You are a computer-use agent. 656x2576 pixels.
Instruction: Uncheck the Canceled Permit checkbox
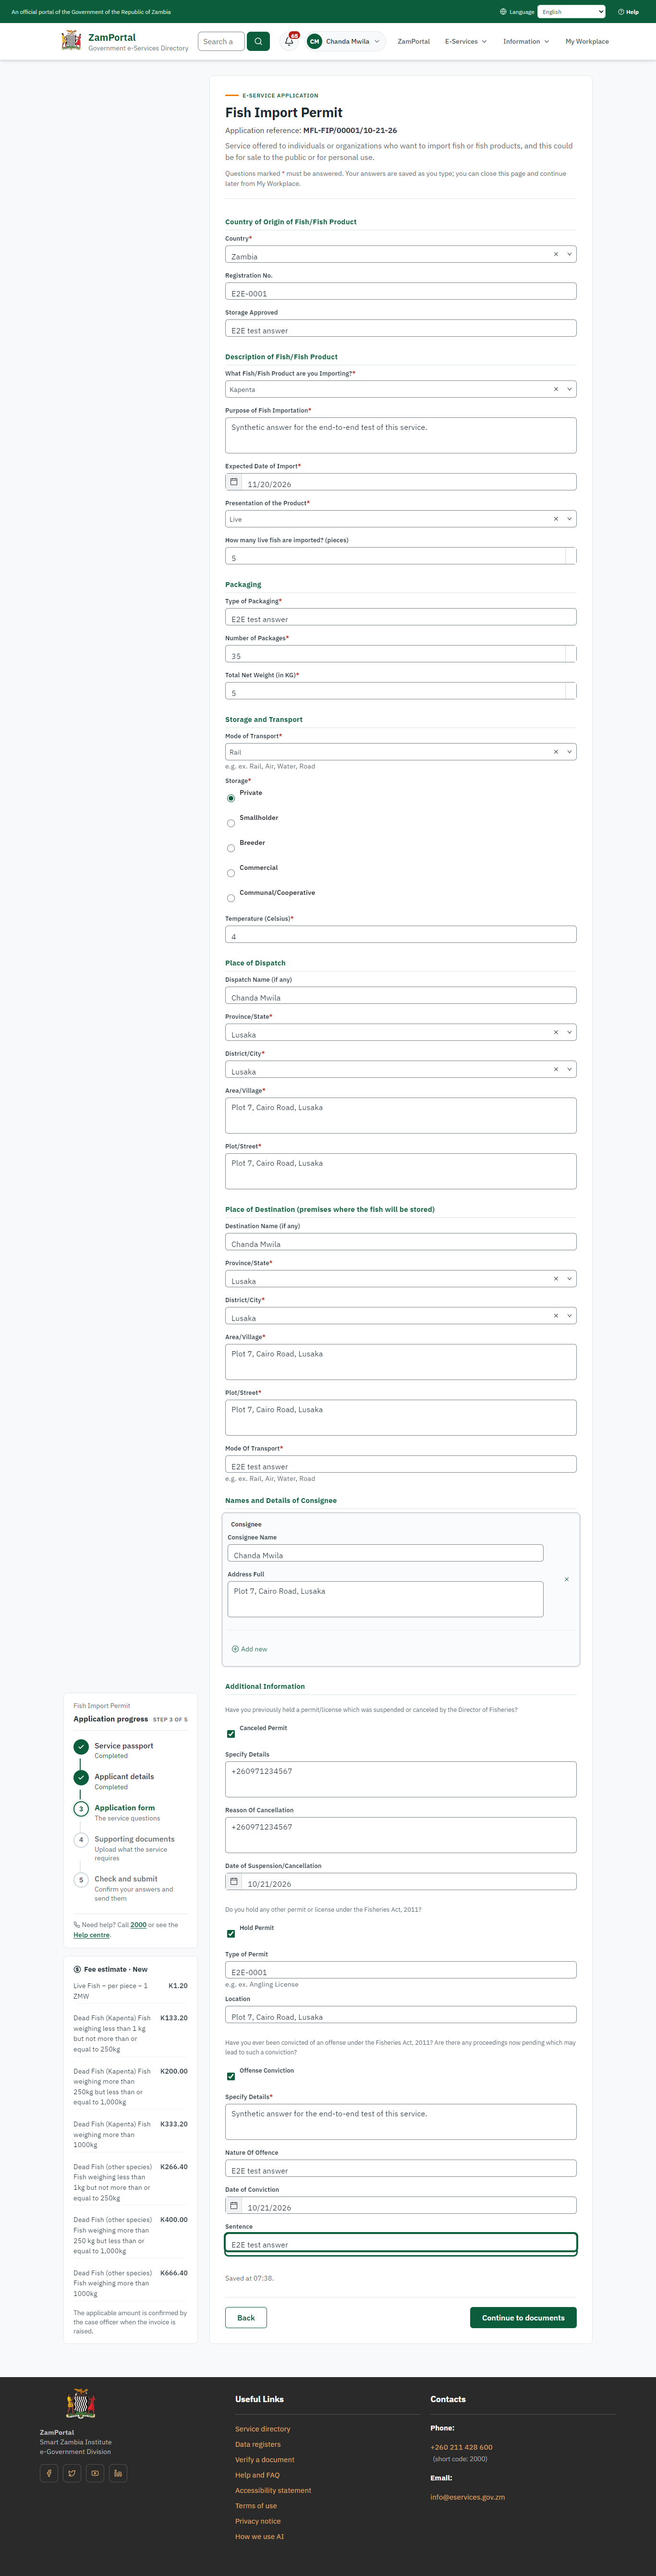click(x=231, y=1733)
